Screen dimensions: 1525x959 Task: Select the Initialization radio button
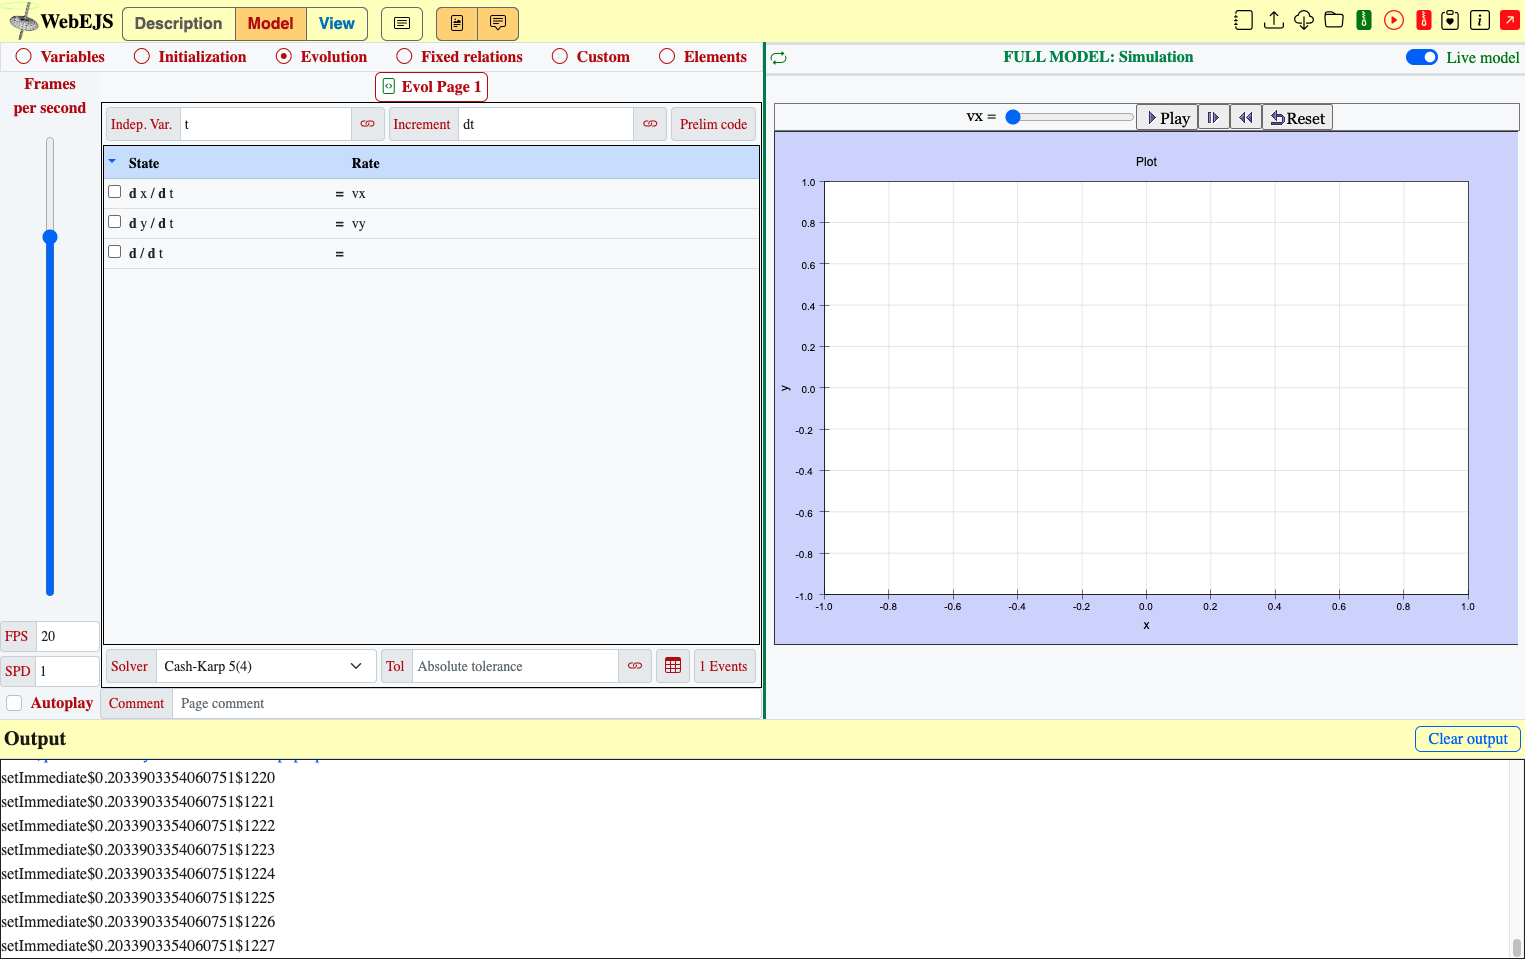click(142, 57)
